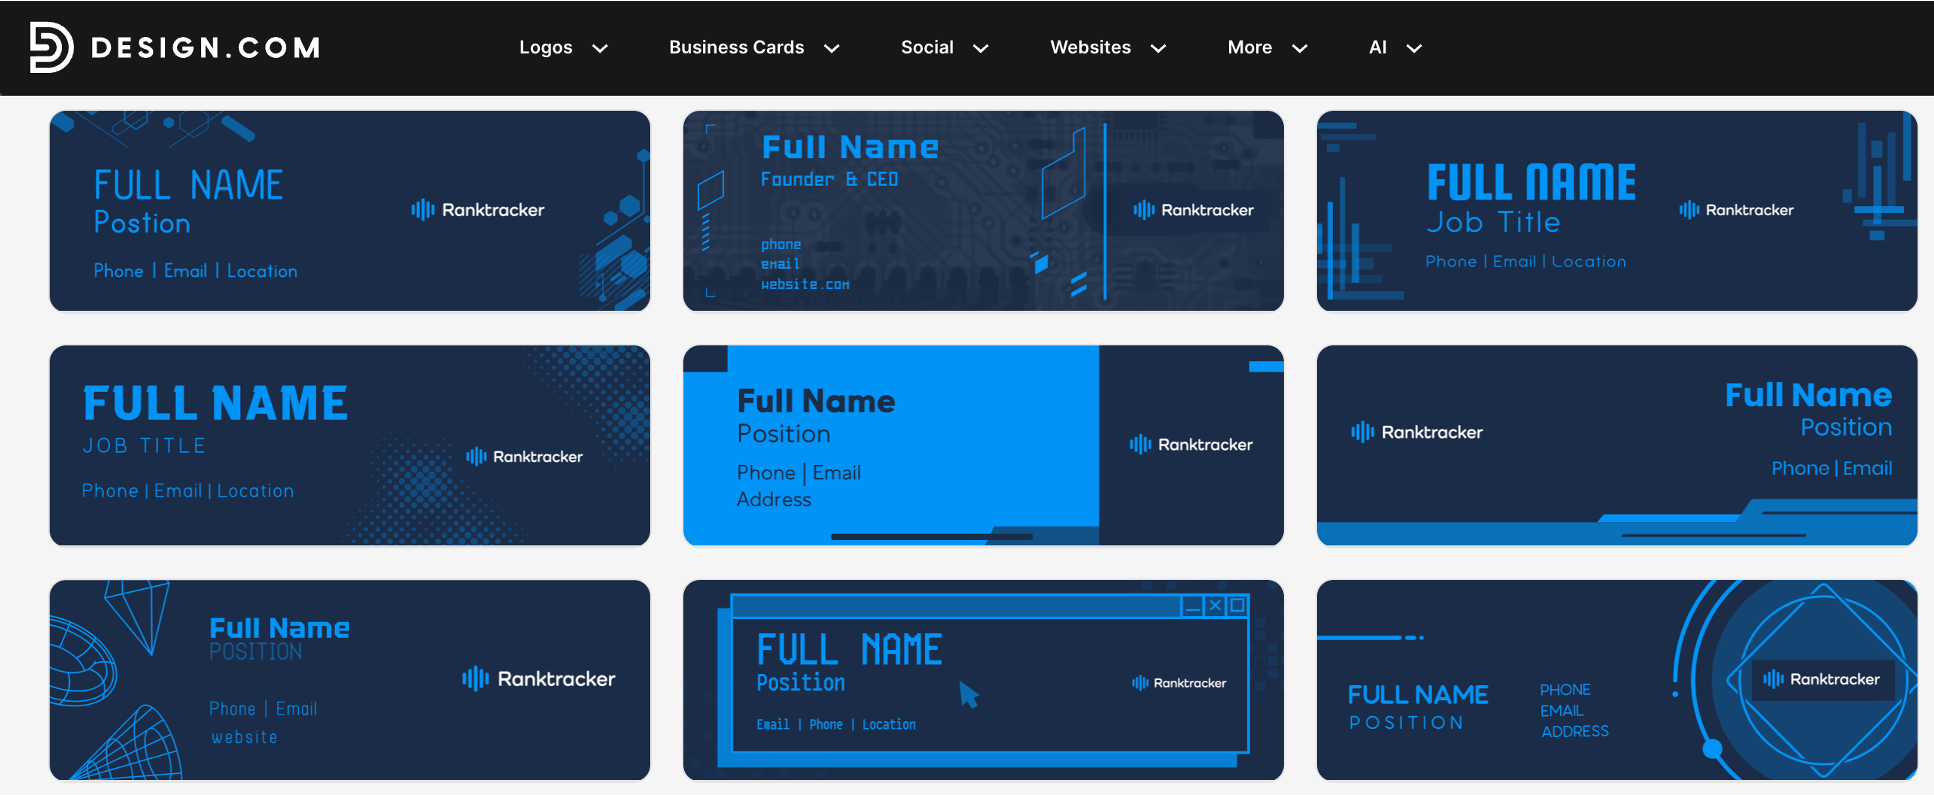Click the Ranktracker logo on the halftone card

point(524,456)
